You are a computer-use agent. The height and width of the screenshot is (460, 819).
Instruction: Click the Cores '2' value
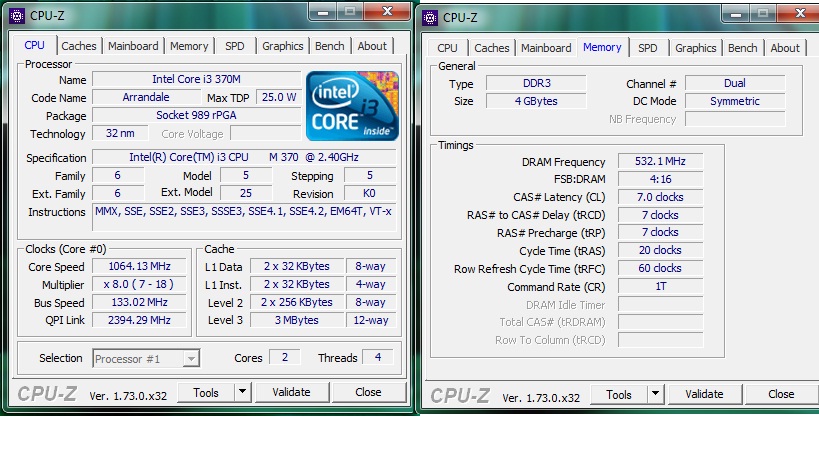click(285, 357)
